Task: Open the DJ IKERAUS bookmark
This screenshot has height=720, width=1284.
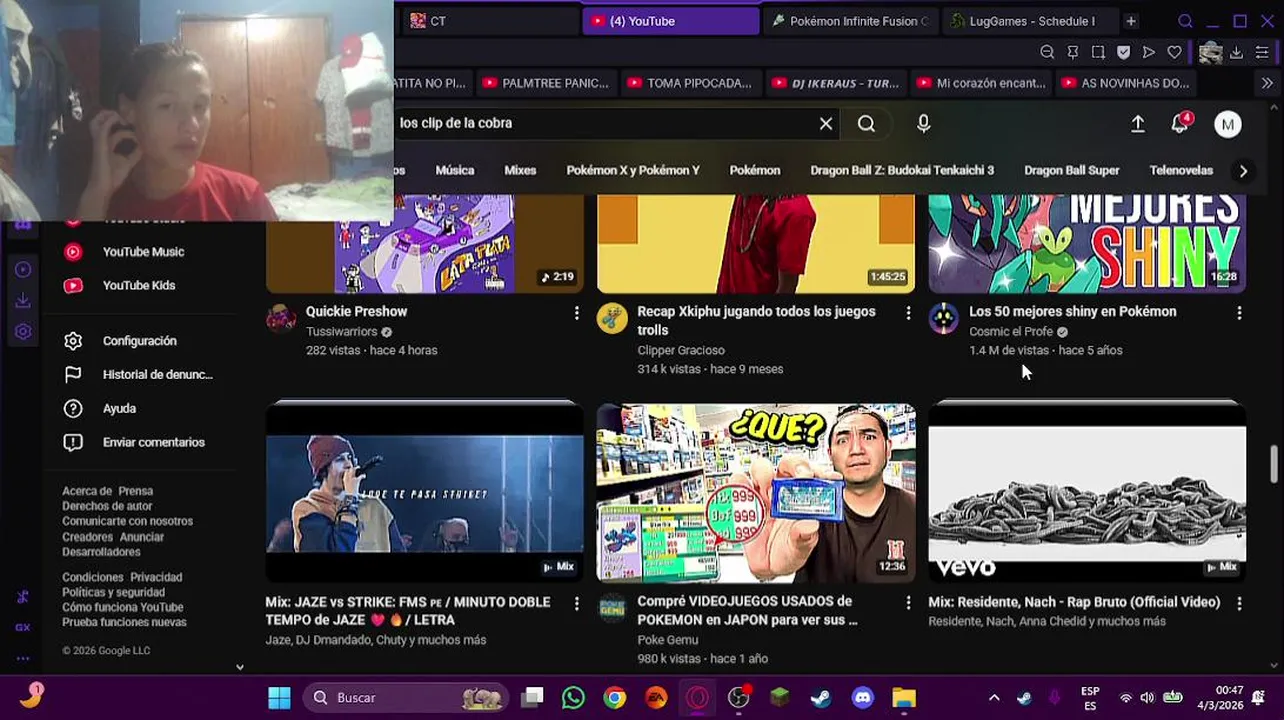Action: (x=835, y=83)
